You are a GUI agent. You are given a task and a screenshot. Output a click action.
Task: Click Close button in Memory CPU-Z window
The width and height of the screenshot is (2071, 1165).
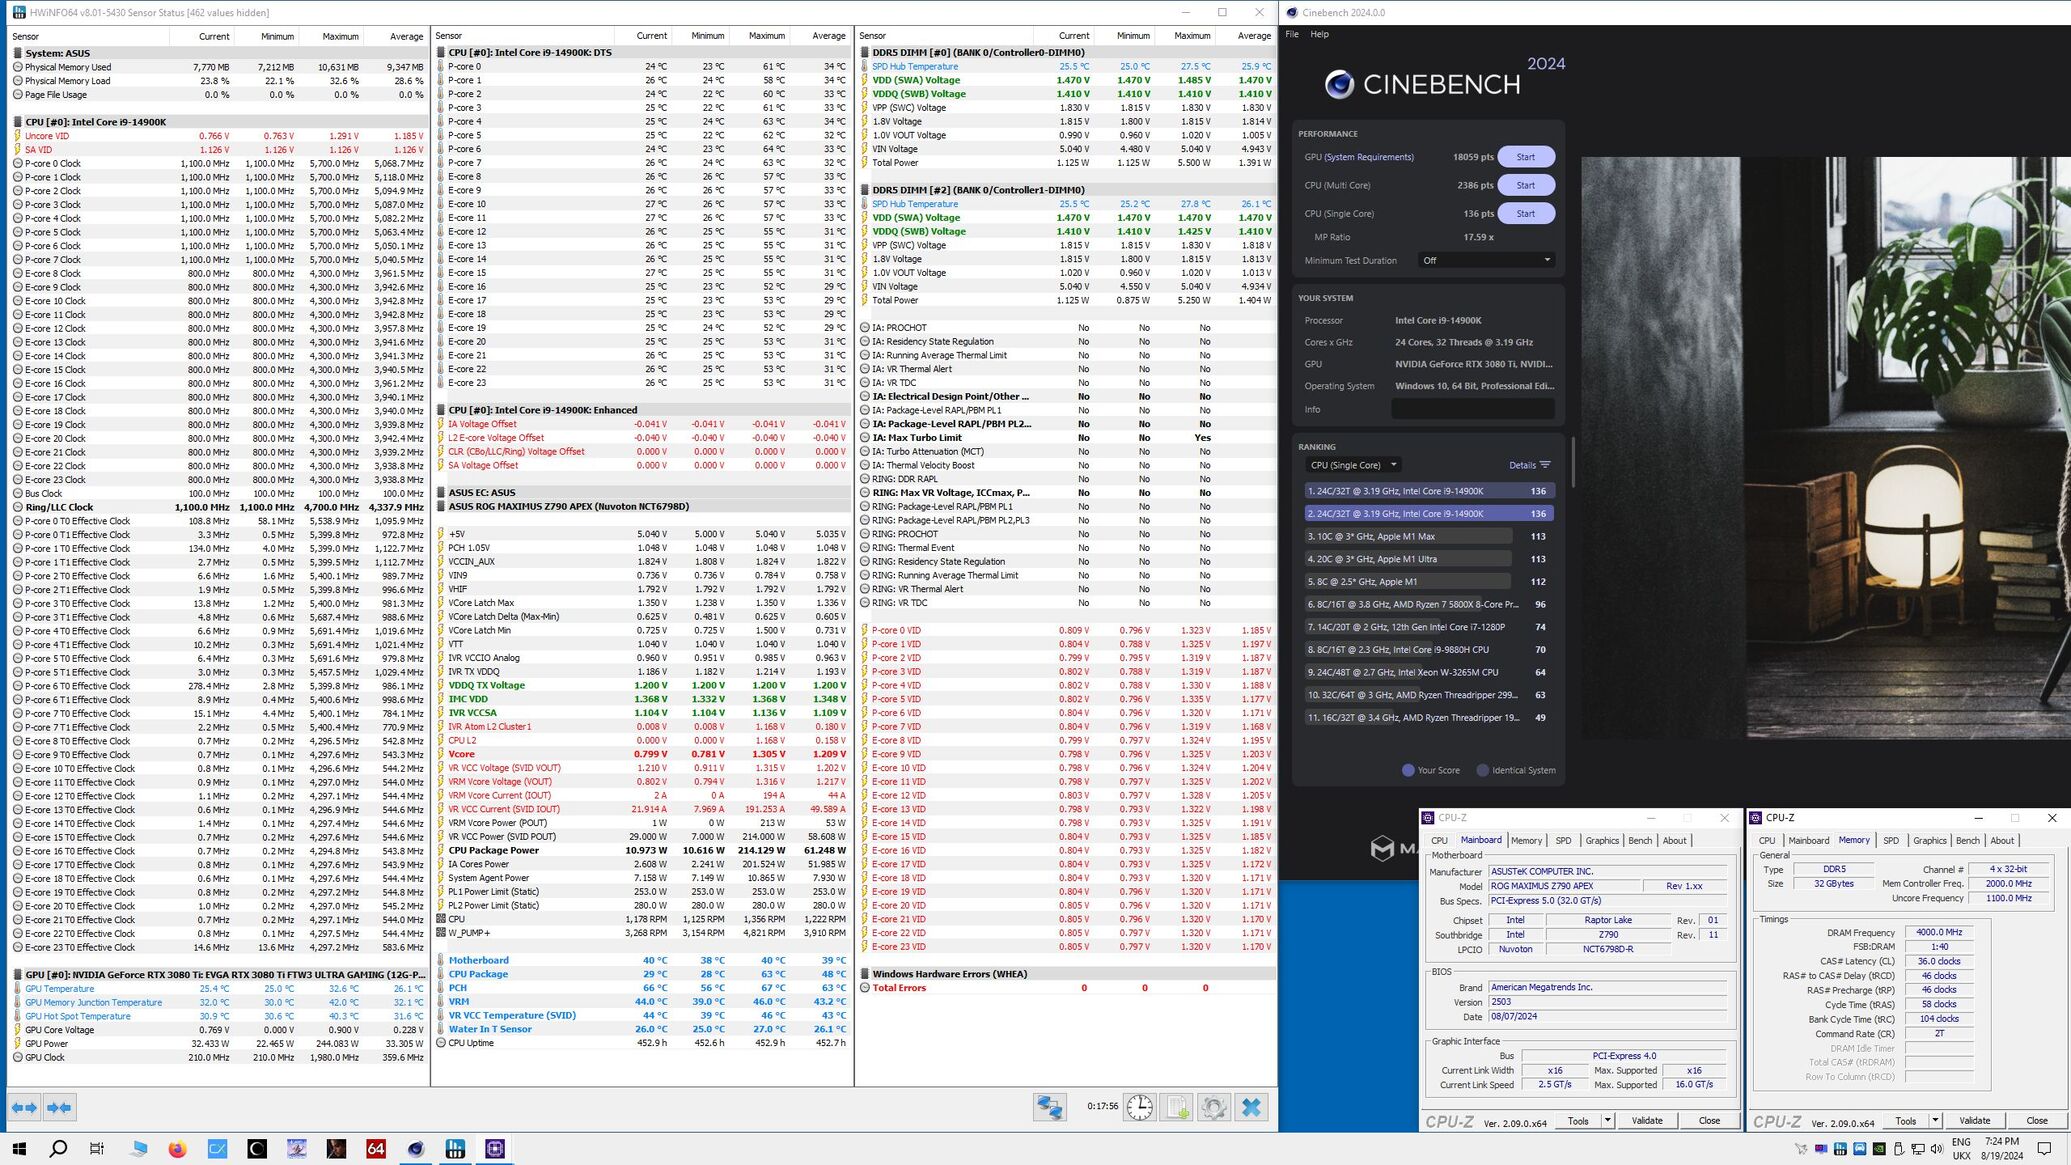click(x=2036, y=1121)
